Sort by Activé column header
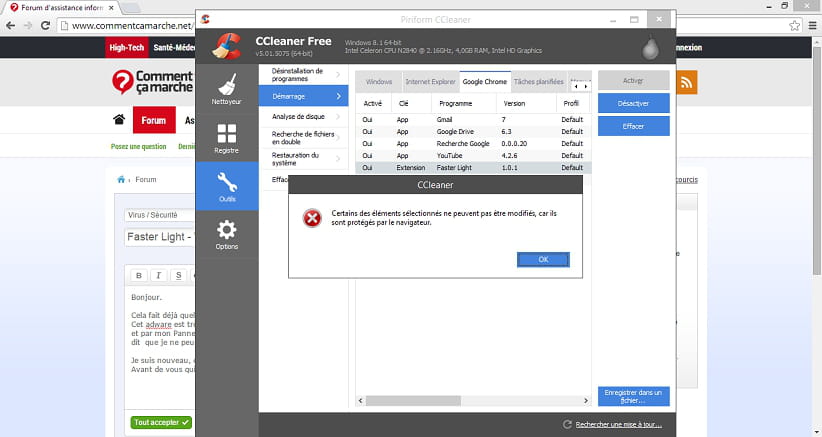822x437 pixels. click(373, 103)
